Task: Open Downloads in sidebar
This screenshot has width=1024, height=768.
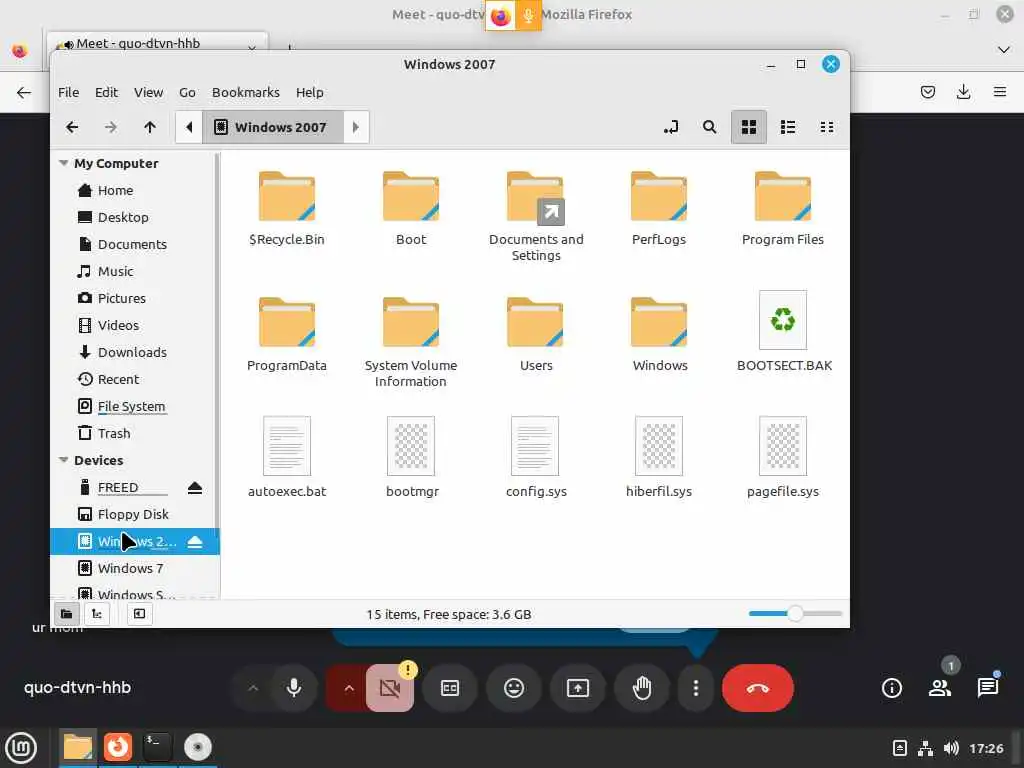Action: point(134,353)
